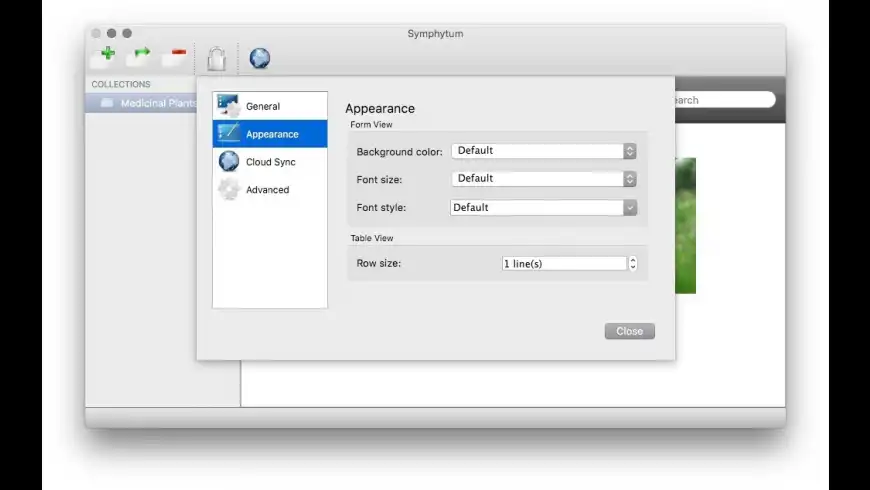Click the Cloud Sync globe icon in list
This screenshot has height=490, width=870.
point(229,161)
